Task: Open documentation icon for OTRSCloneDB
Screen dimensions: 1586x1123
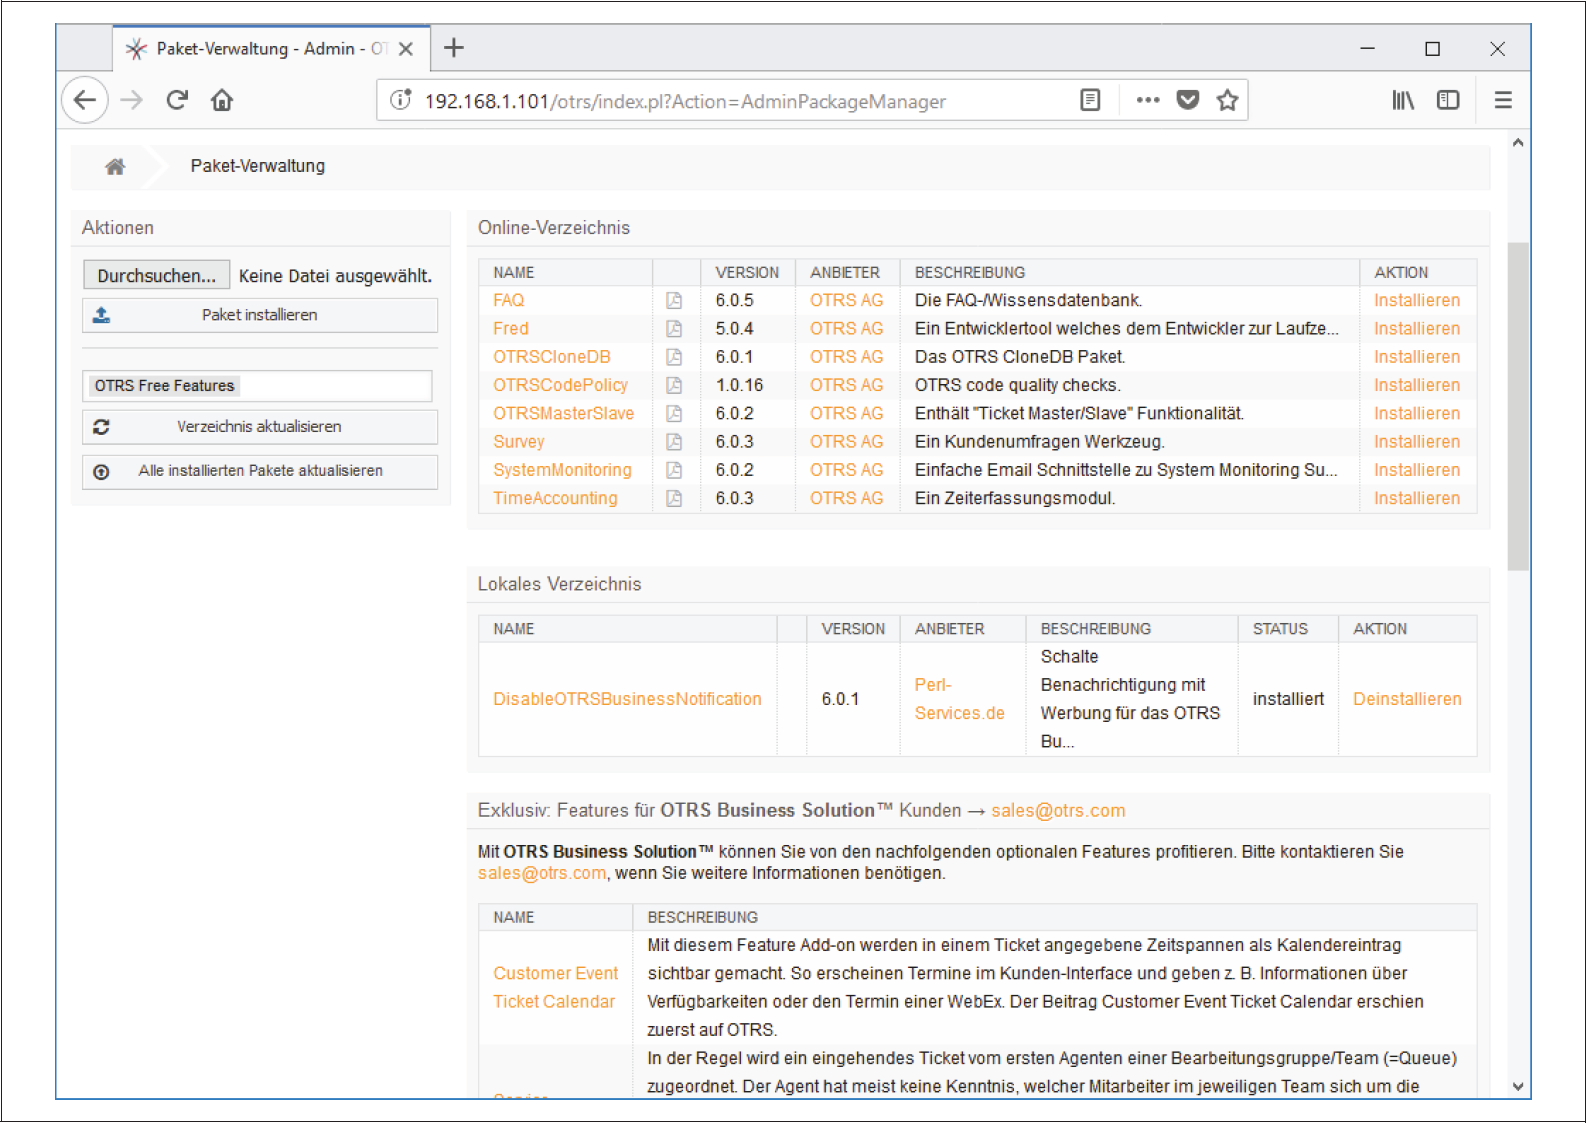Action: click(674, 357)
